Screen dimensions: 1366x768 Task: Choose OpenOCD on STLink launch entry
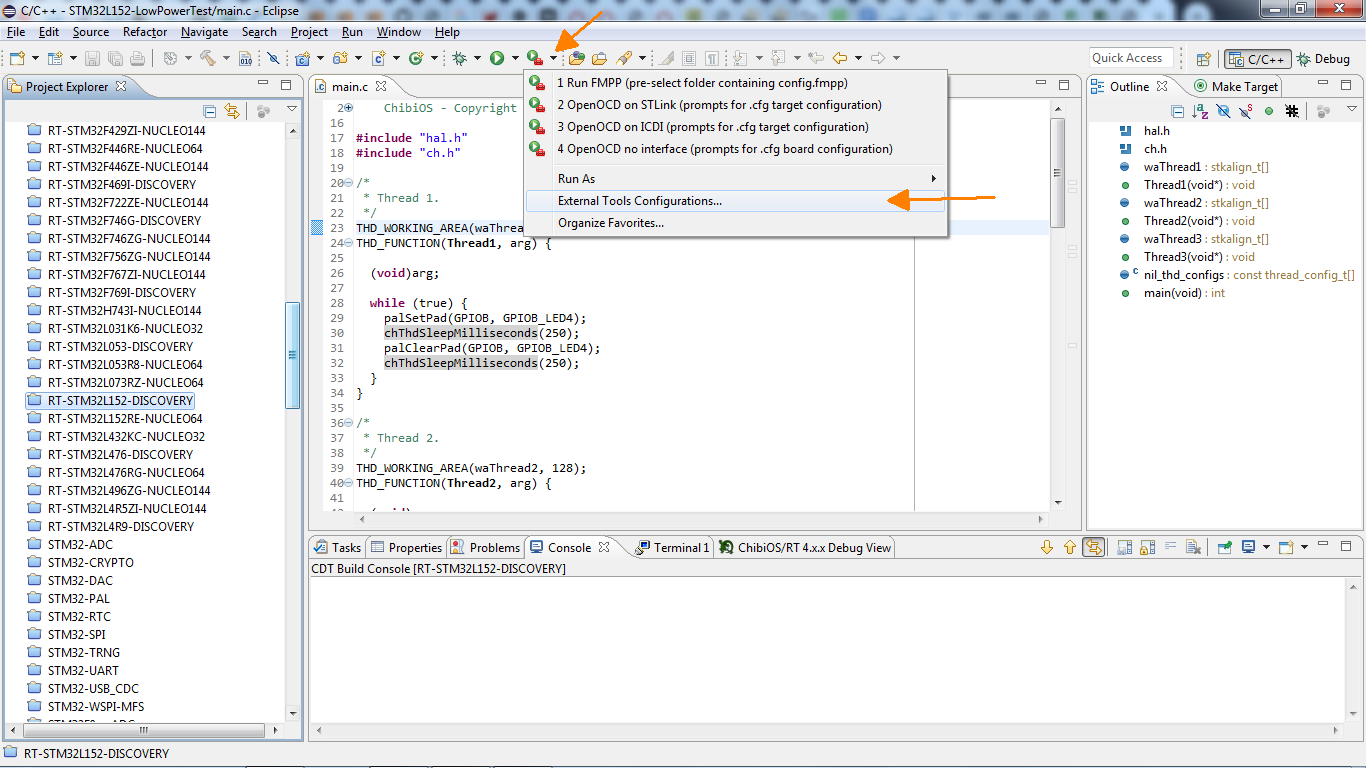tap(719, 105)
